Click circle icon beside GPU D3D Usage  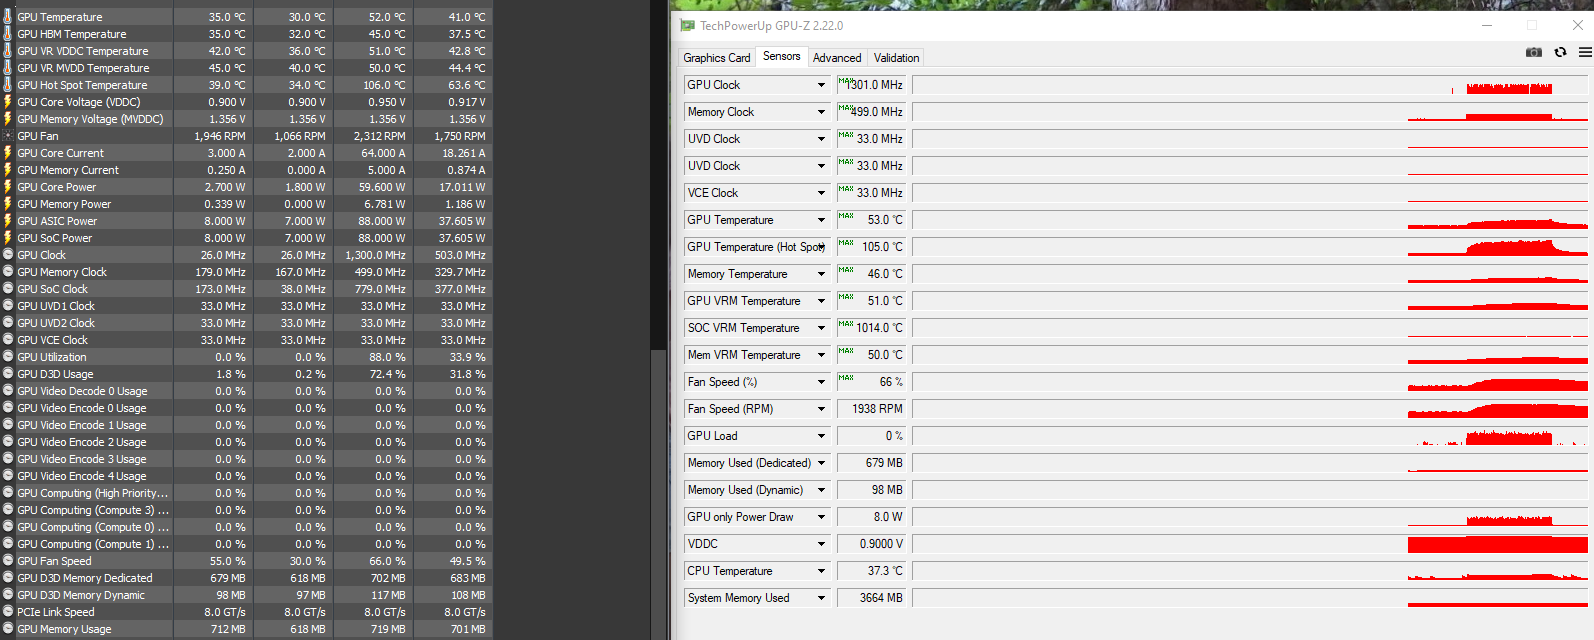pos(7,374)
